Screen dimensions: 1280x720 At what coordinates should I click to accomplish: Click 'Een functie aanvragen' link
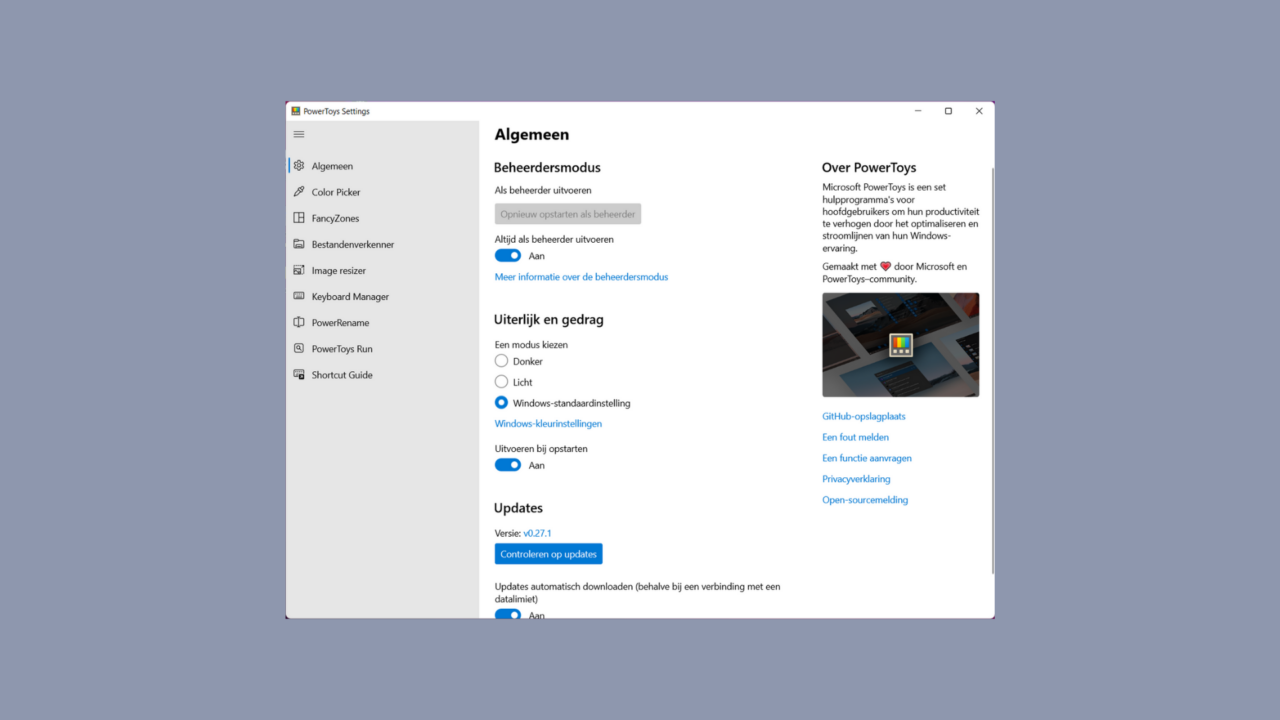pos(867,458)
